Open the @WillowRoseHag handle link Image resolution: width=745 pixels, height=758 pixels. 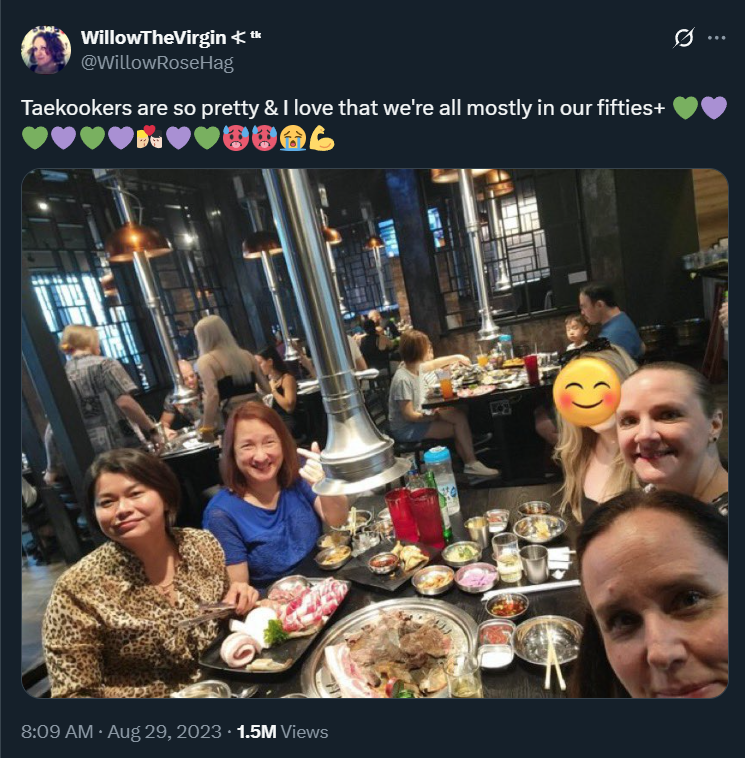pyautogui.click(x=157, y=63)
